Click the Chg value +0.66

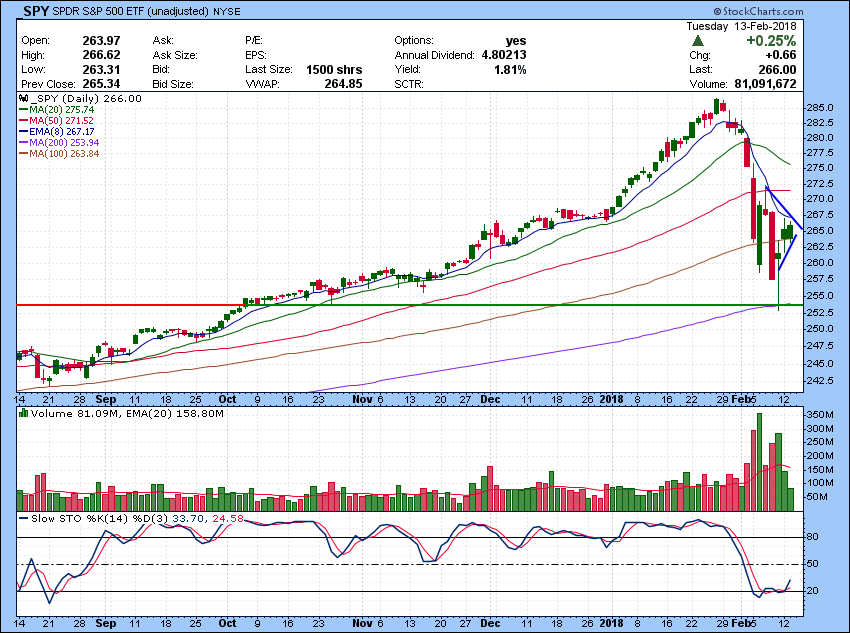pos(781,55)
